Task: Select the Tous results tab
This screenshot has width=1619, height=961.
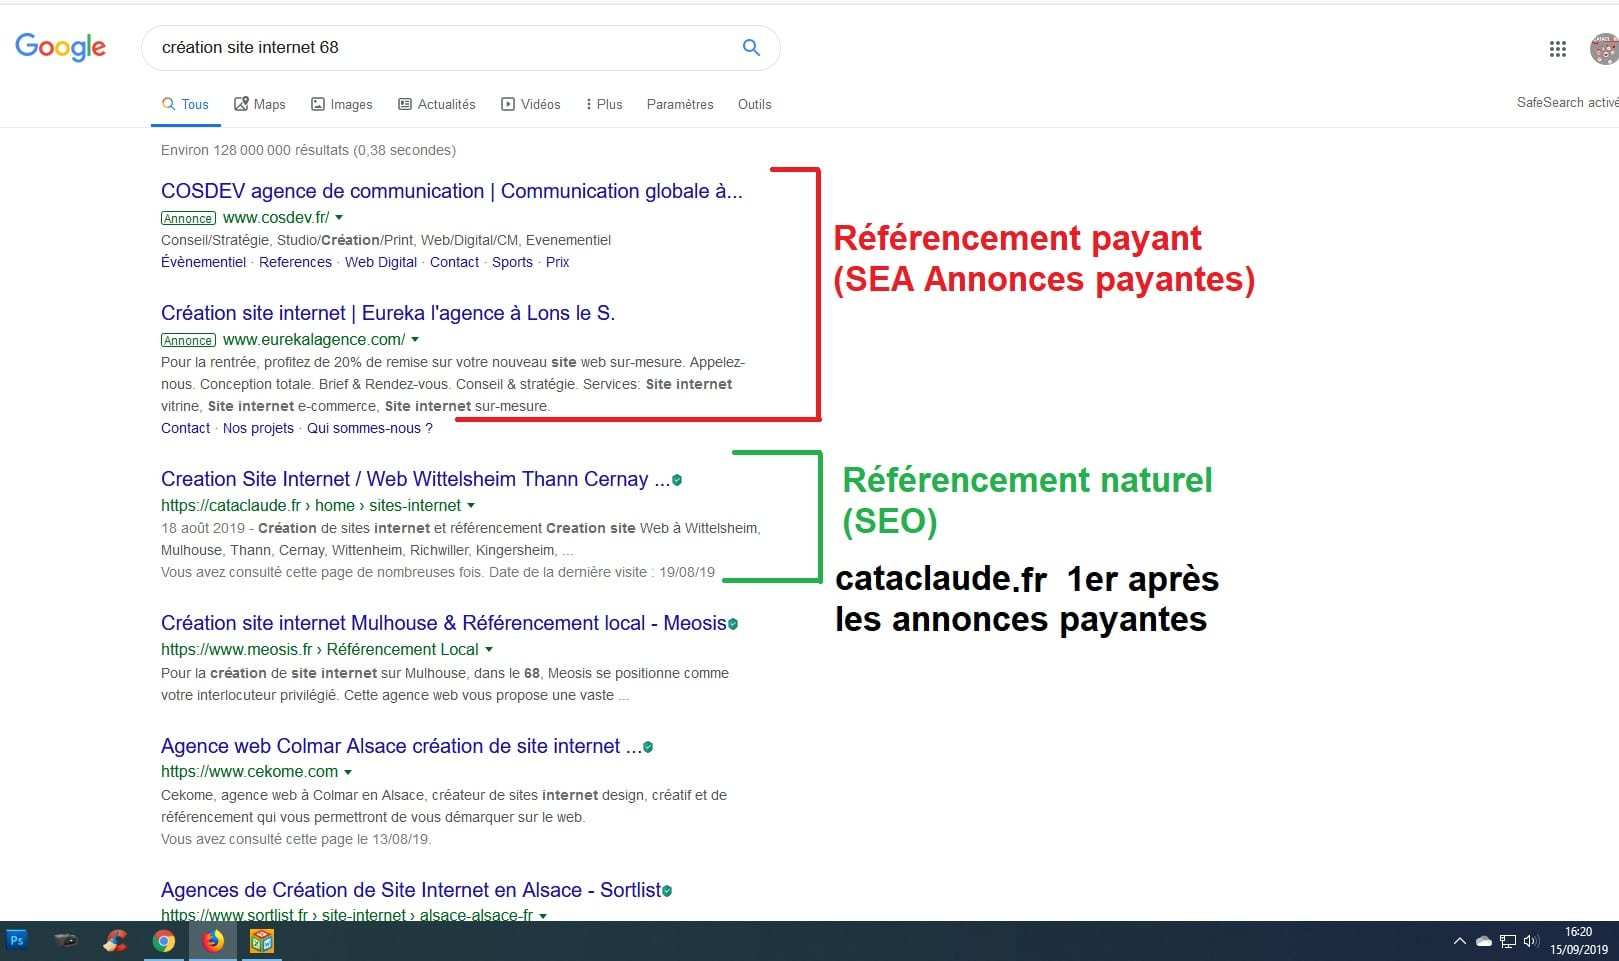Action: pyautogui.click(x=186, y=104)
